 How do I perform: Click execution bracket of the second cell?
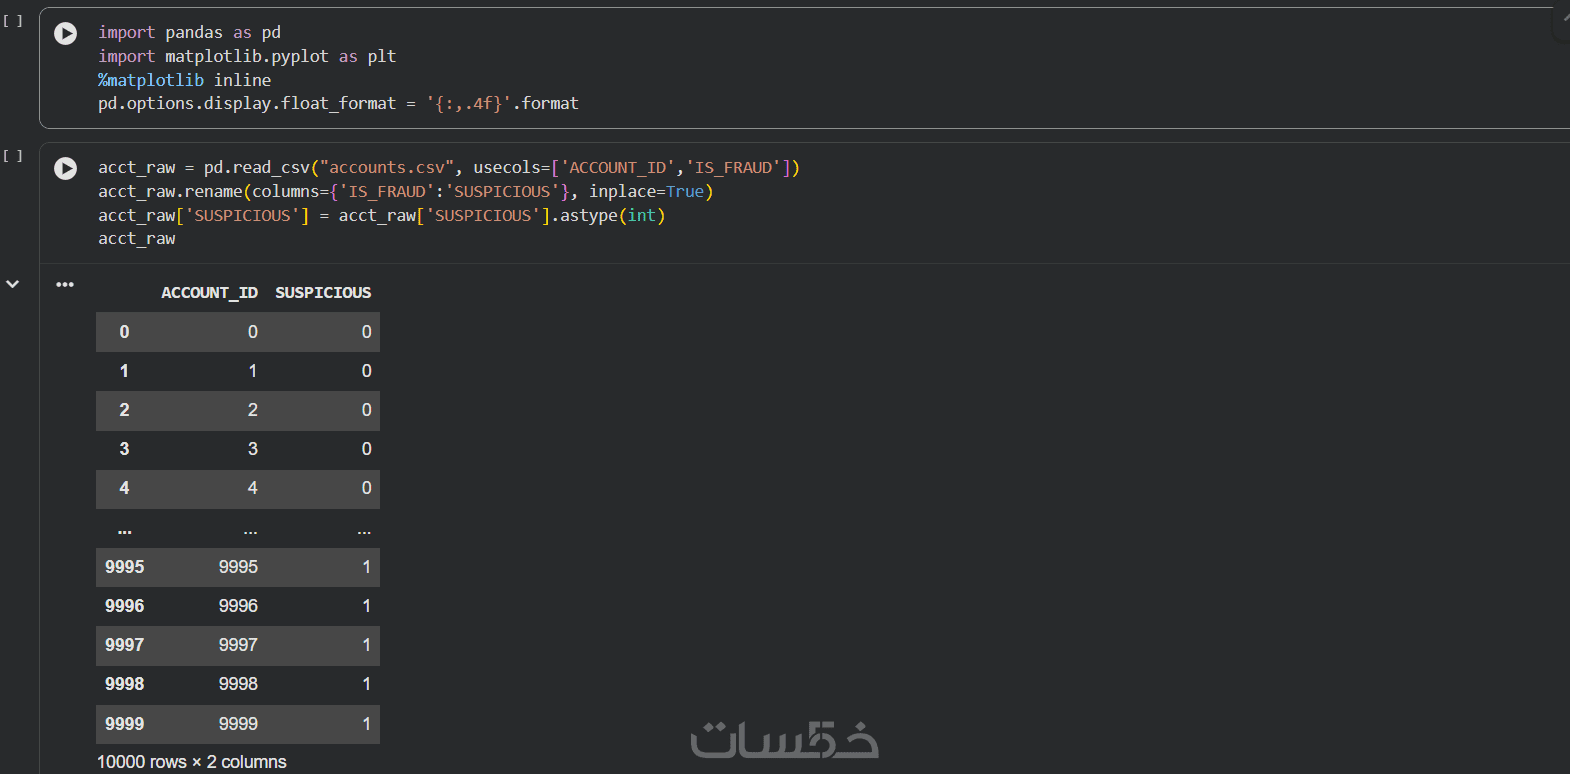(x=13, y=155)
